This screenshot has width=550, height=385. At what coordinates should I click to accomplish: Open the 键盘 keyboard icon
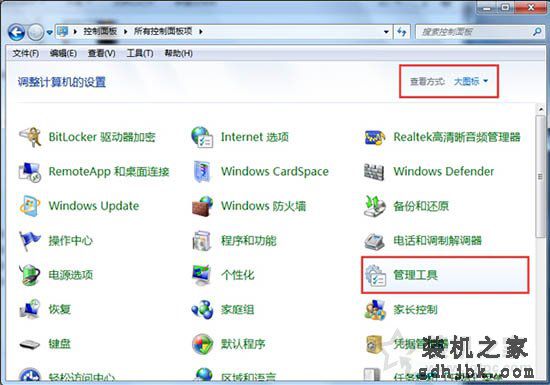tap(30, 344)
